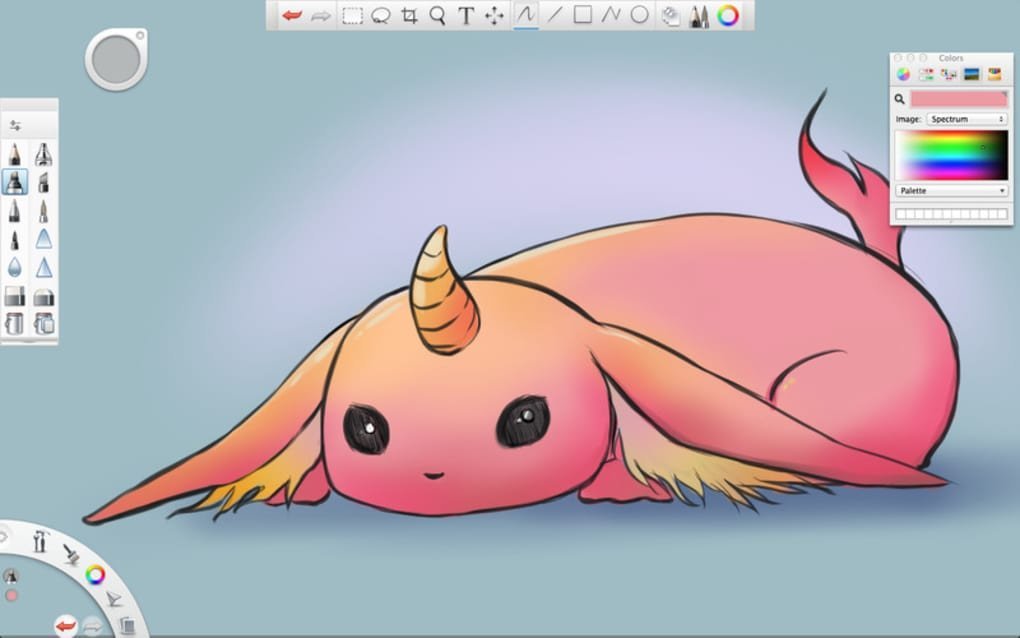Choose the Crop tool
The width and height of the screenshot is (1020, 638).
click(409, 15)
